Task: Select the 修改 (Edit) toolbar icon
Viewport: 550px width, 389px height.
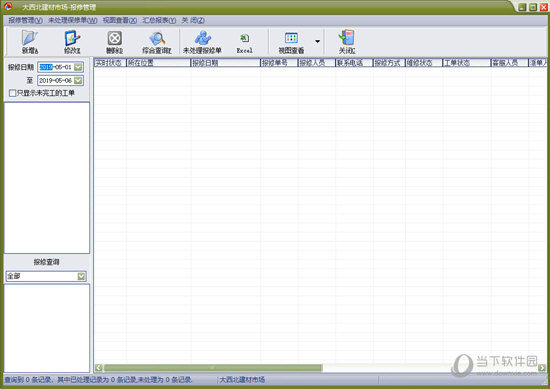Action: [x=72, y=38]
